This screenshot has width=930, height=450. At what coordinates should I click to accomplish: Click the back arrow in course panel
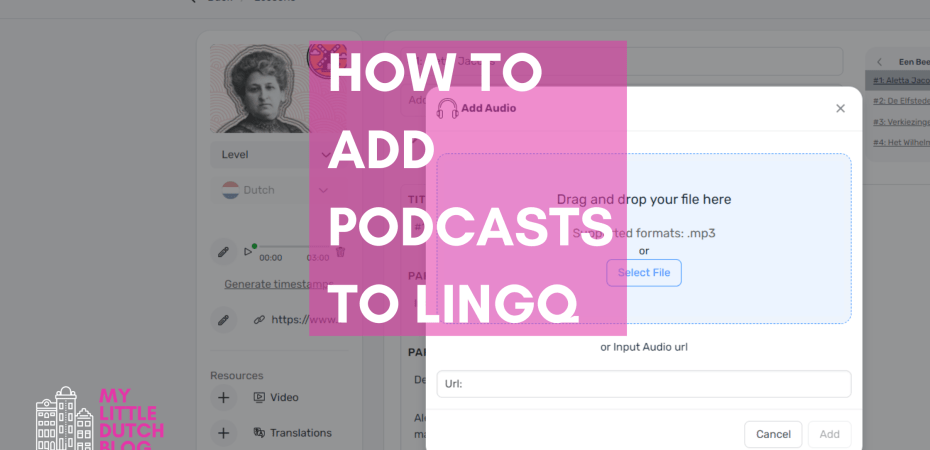[x=879, y=62]
